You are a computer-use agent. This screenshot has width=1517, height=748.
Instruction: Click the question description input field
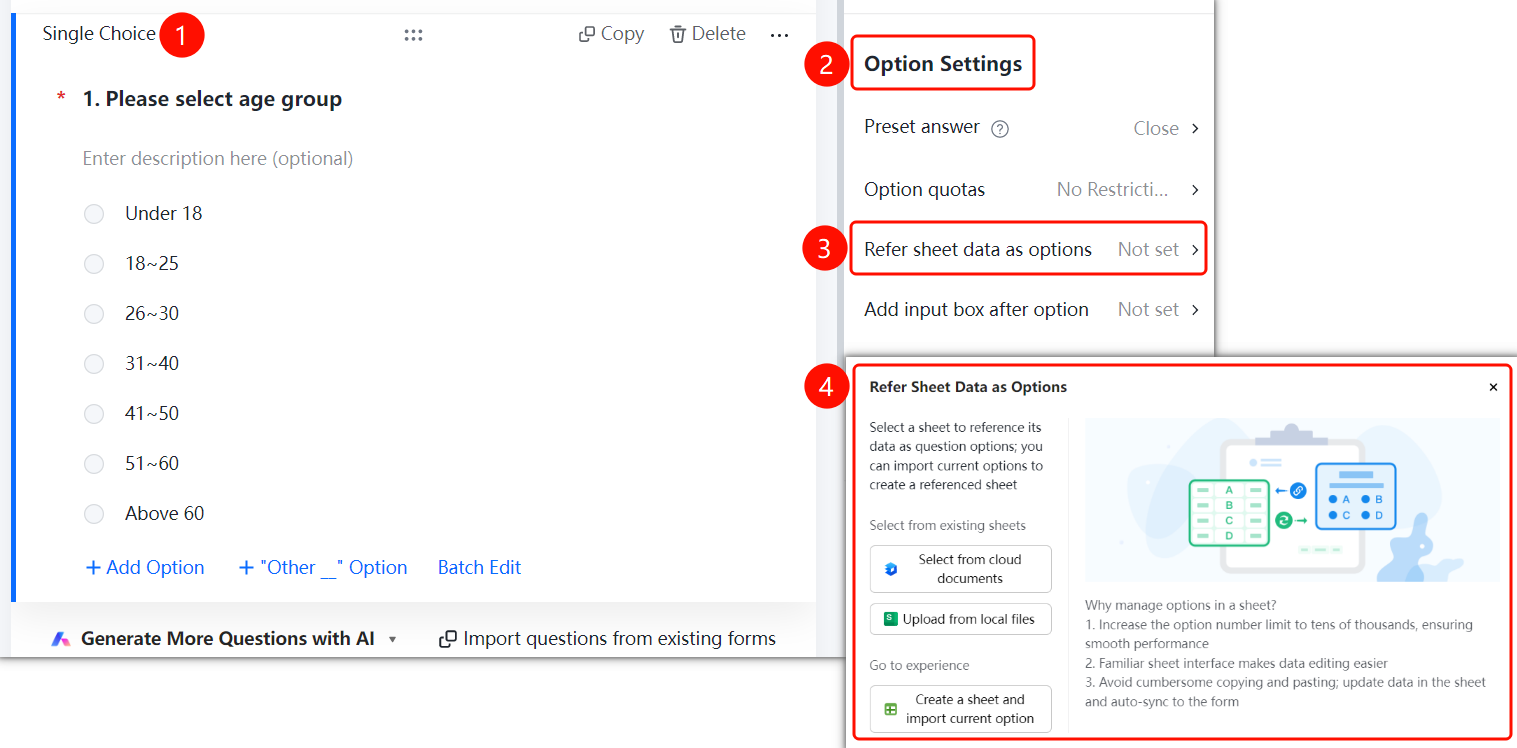218,159
